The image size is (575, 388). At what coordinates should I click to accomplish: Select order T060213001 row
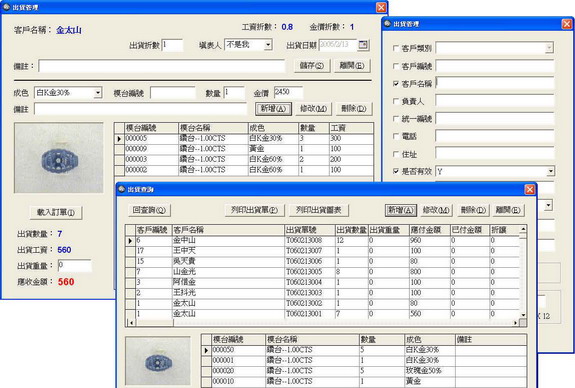pyautogui.click(x=323, y=314)
